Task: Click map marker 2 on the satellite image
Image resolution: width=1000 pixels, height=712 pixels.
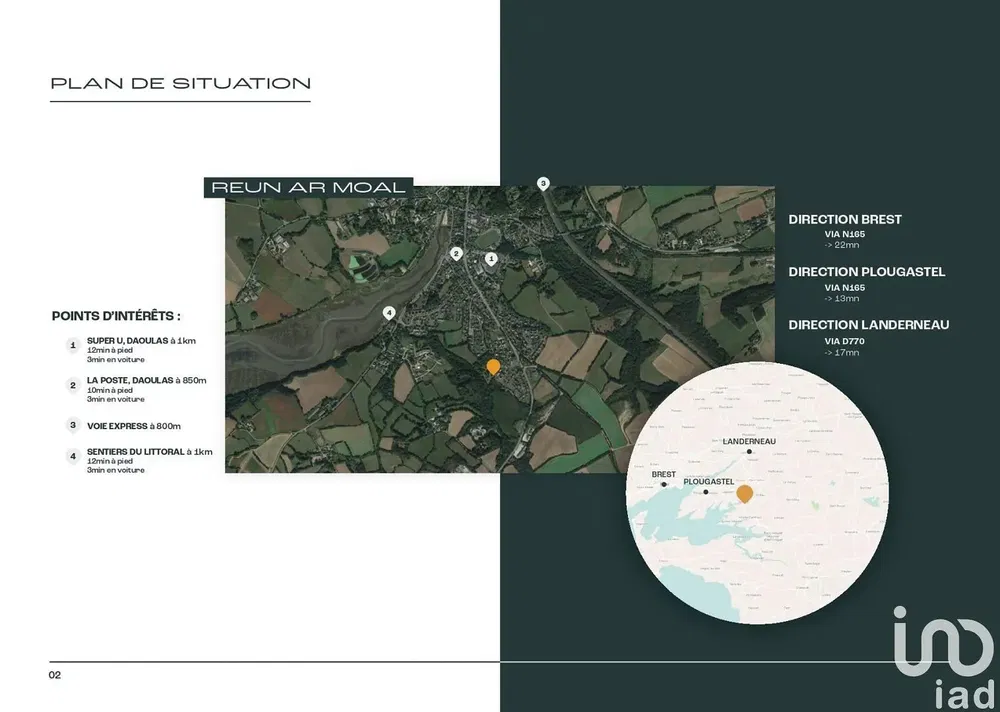Action: click(x=456, y=253)
